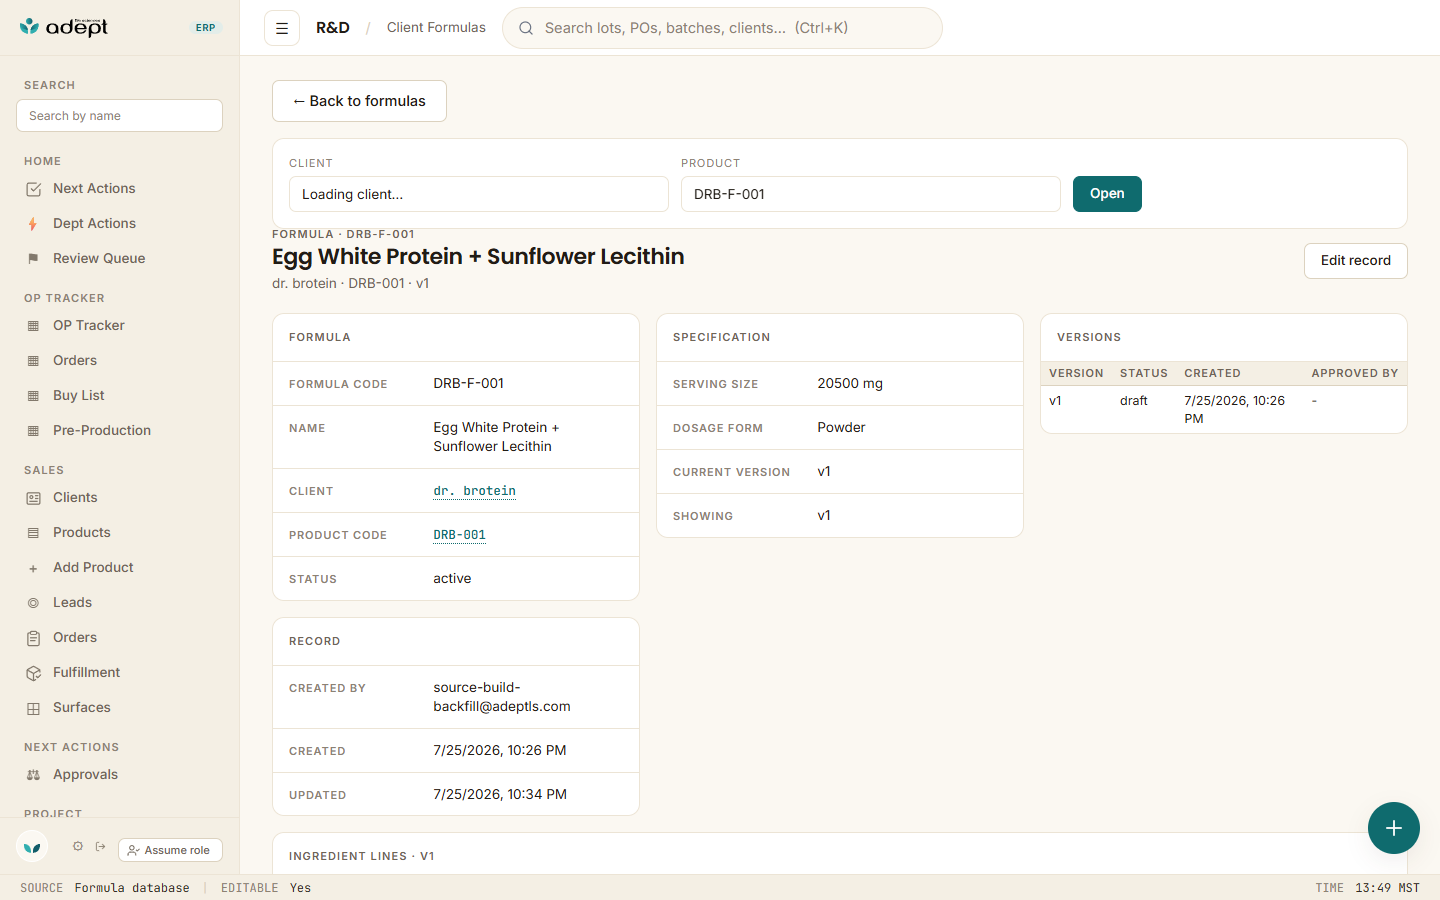
Task: Click the Back to formulas button
Action: point(359,101)
